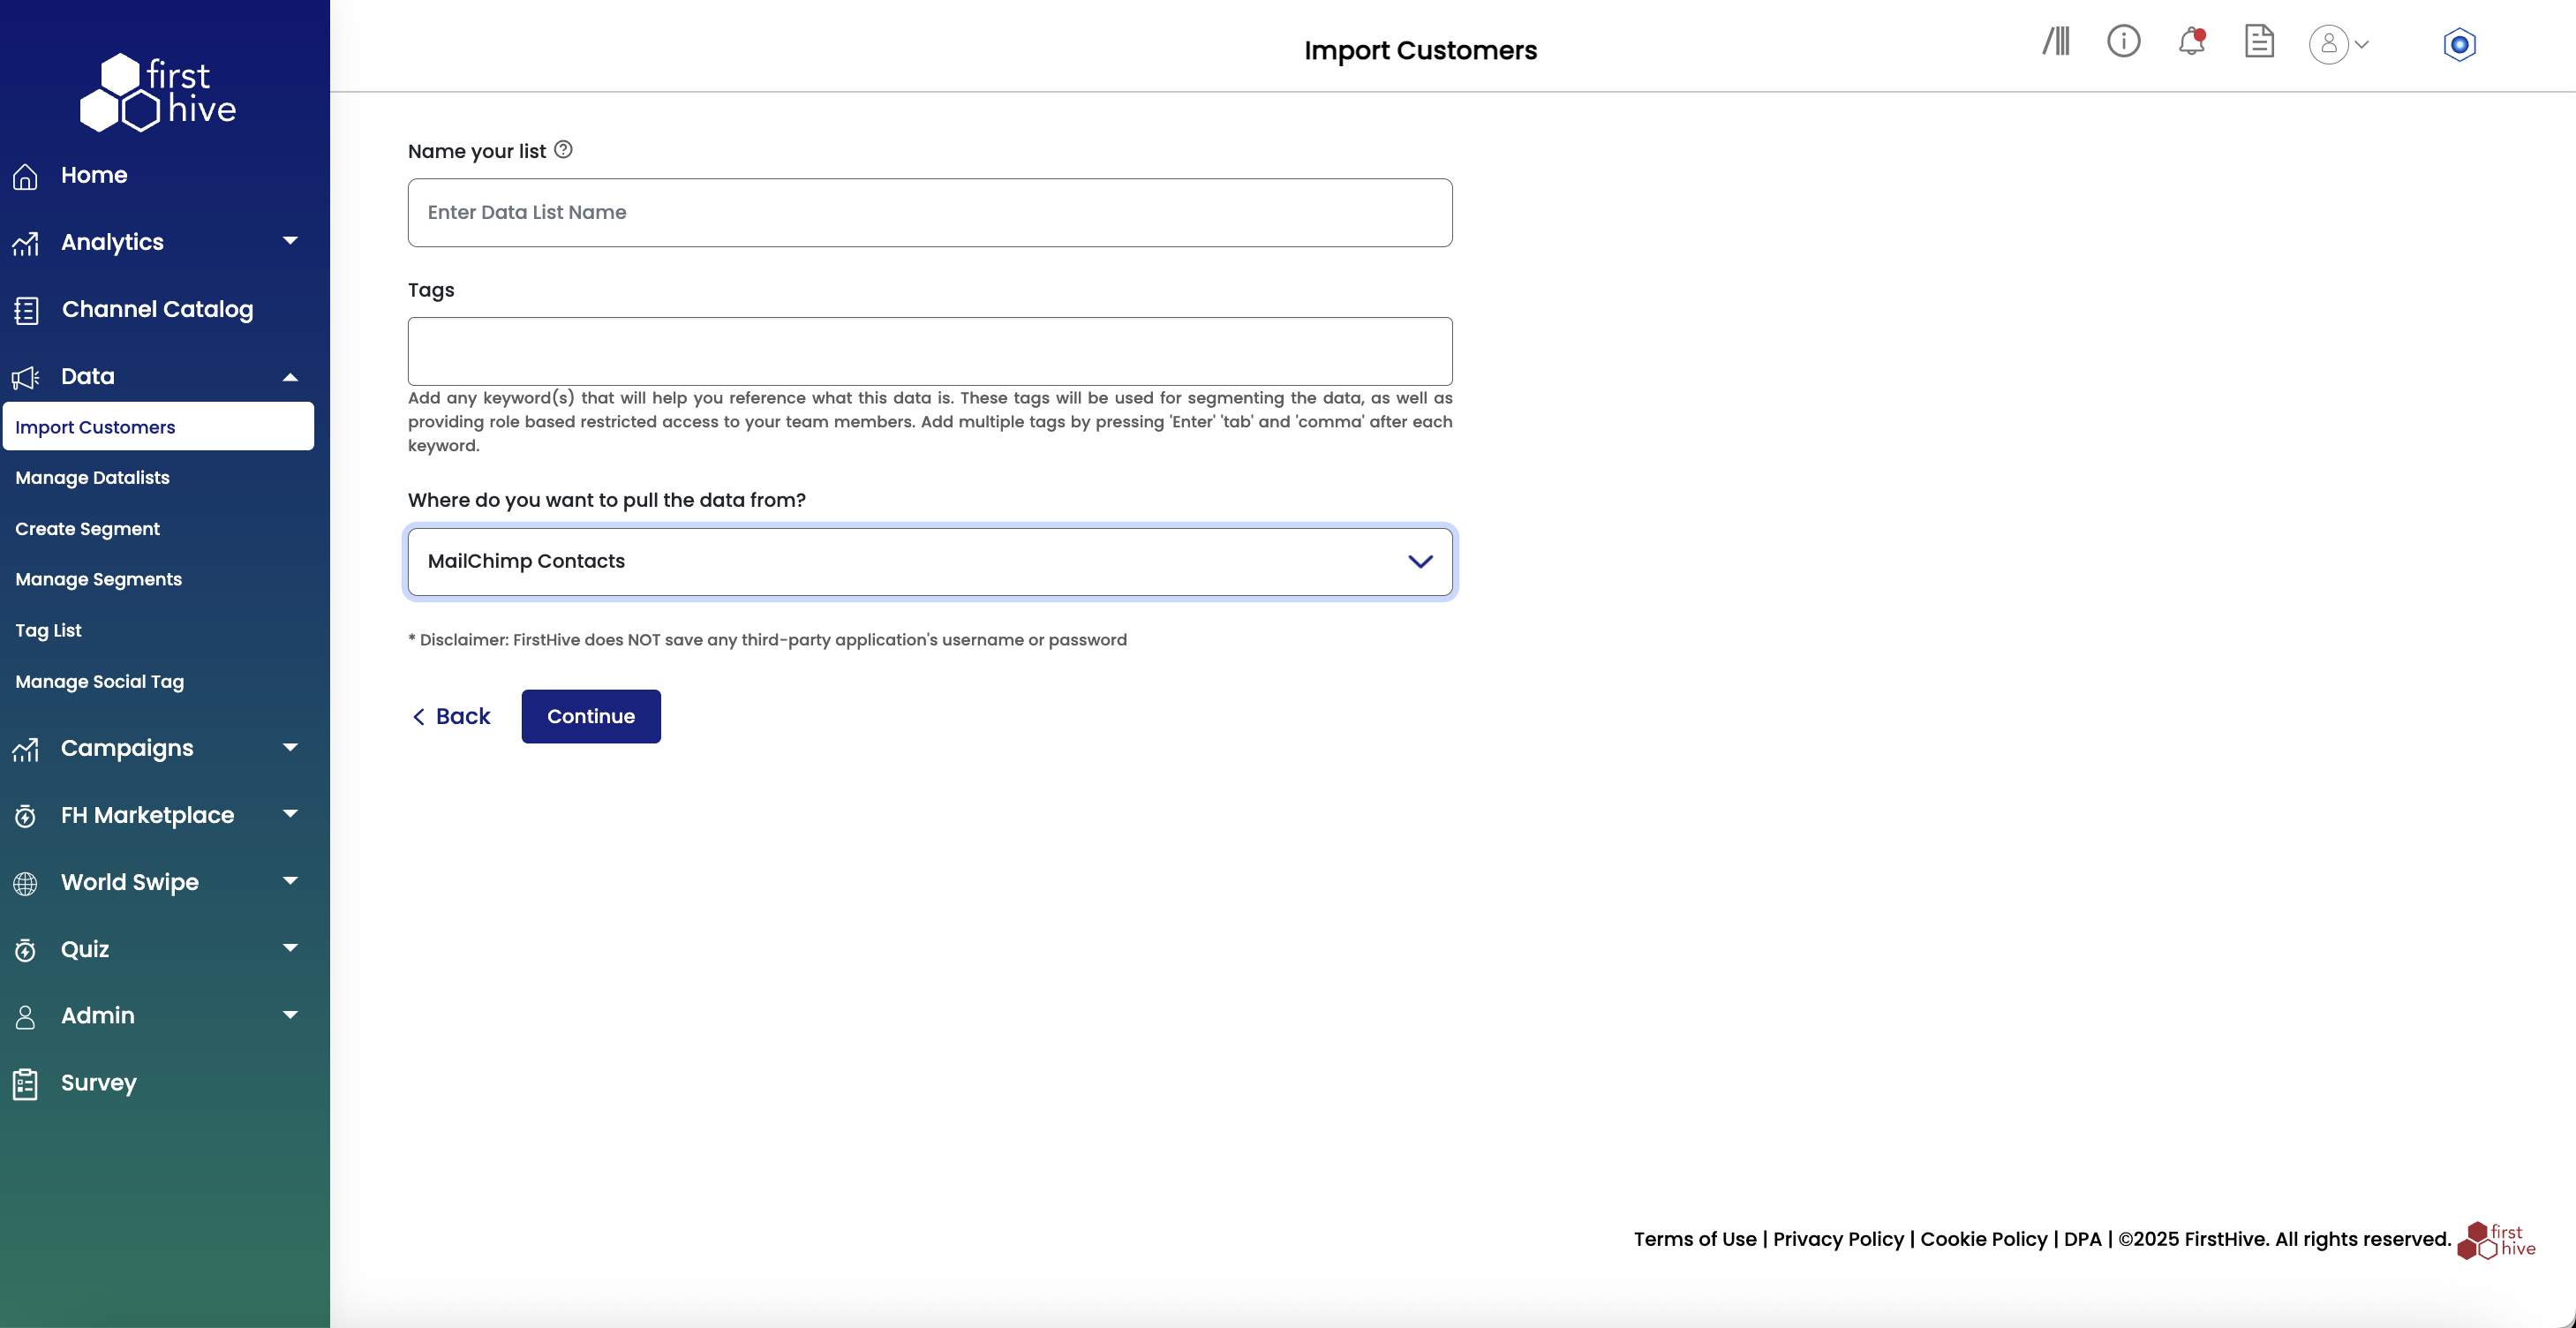This screenshot has height=1328, width=2576.
Task: Open DPA link in footer
Action: (x=2083, y=1240)
